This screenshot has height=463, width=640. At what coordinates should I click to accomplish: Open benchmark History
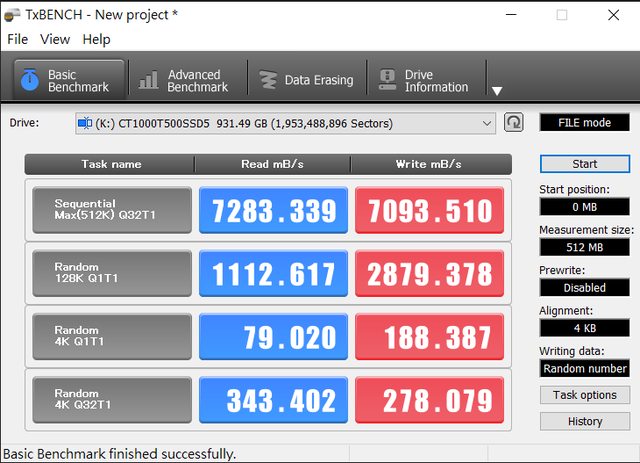tap(584, 421)
